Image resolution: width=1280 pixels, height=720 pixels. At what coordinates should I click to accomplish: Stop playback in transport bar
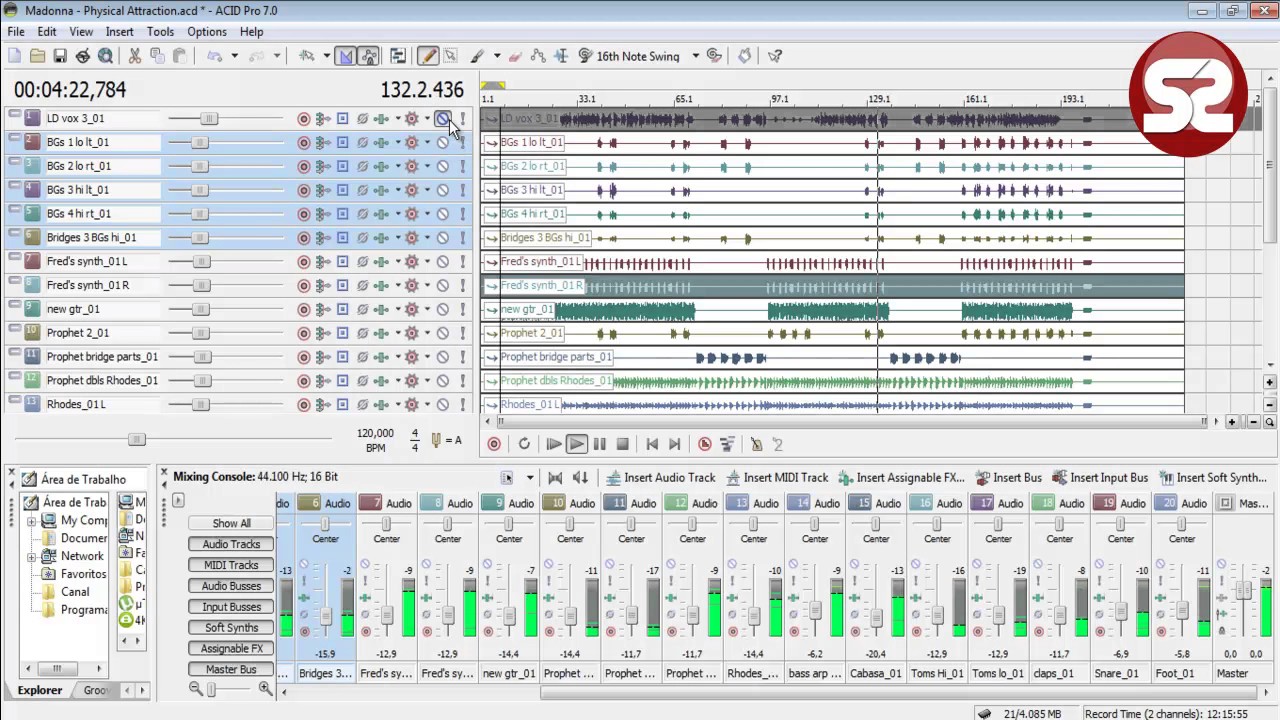point(622,444)
